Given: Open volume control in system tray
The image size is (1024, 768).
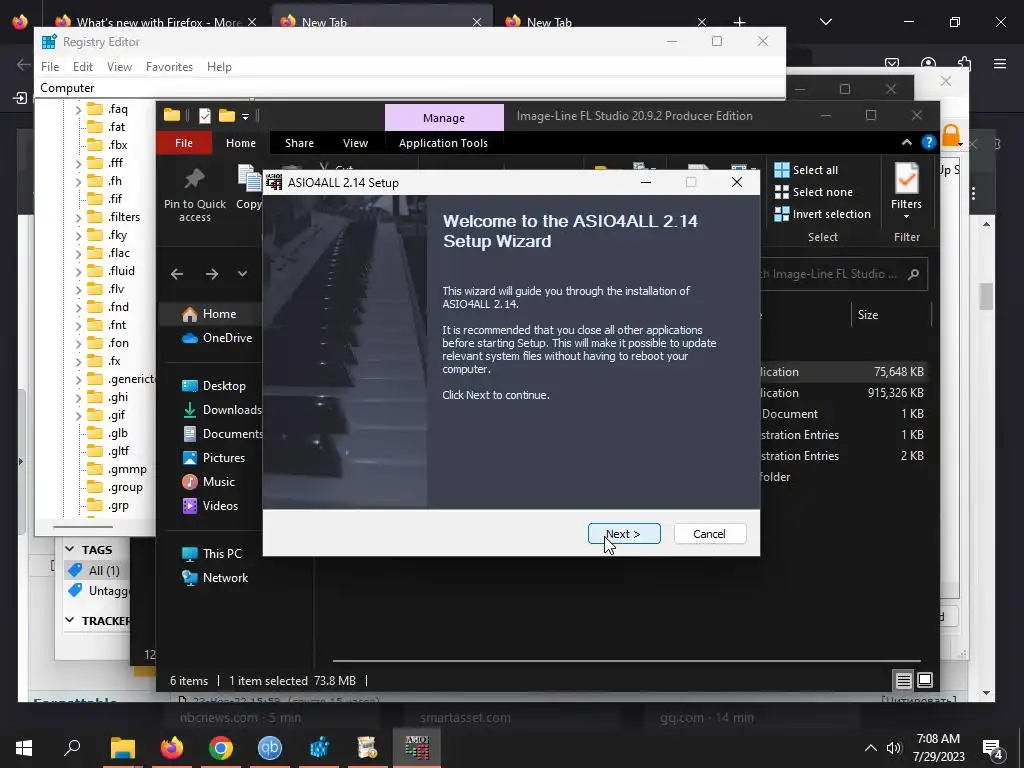Looking at the screenshot, I should (894, 748).
